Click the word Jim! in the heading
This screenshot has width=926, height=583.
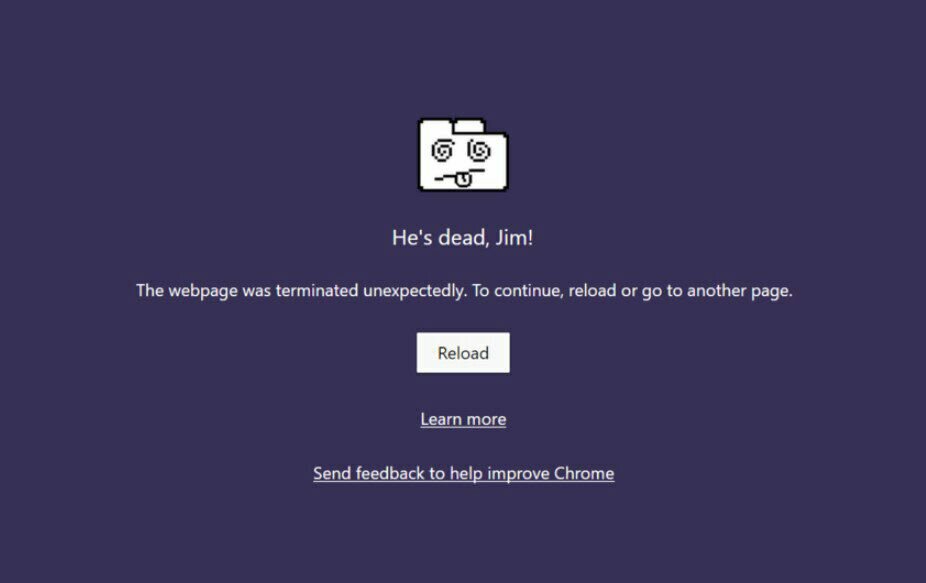(514, 237)
